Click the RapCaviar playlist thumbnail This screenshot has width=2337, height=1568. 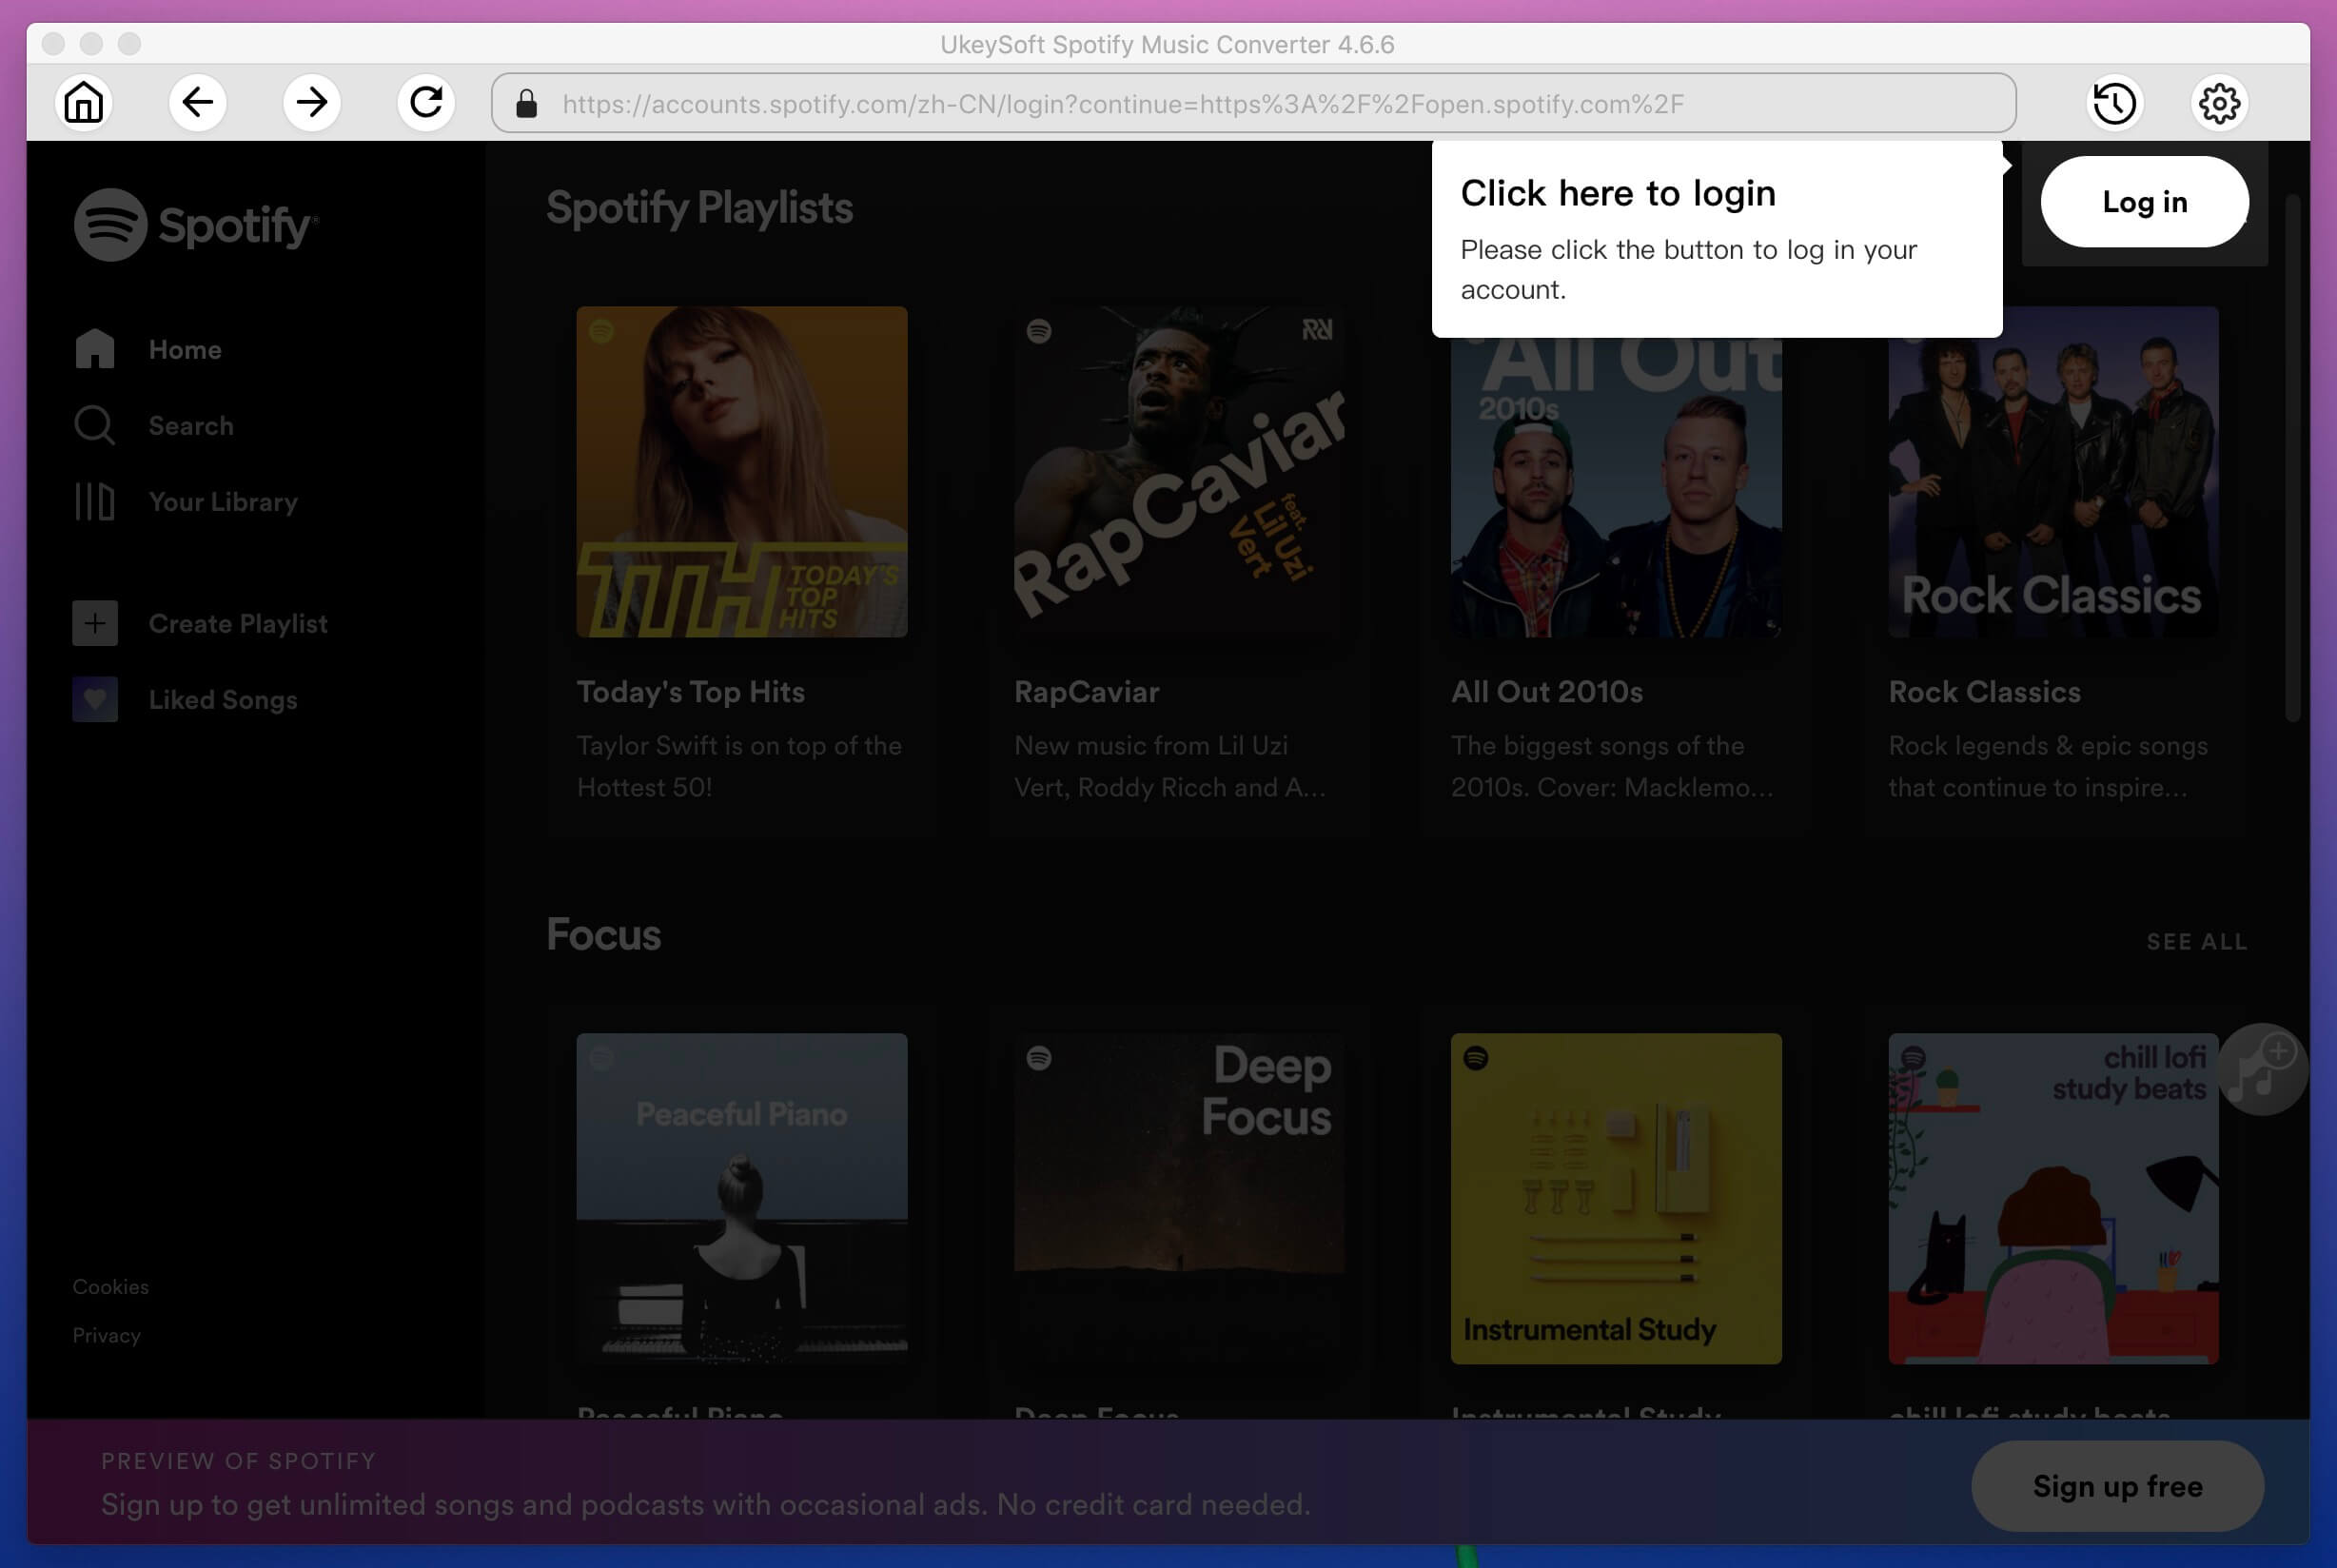(1179, 471)
